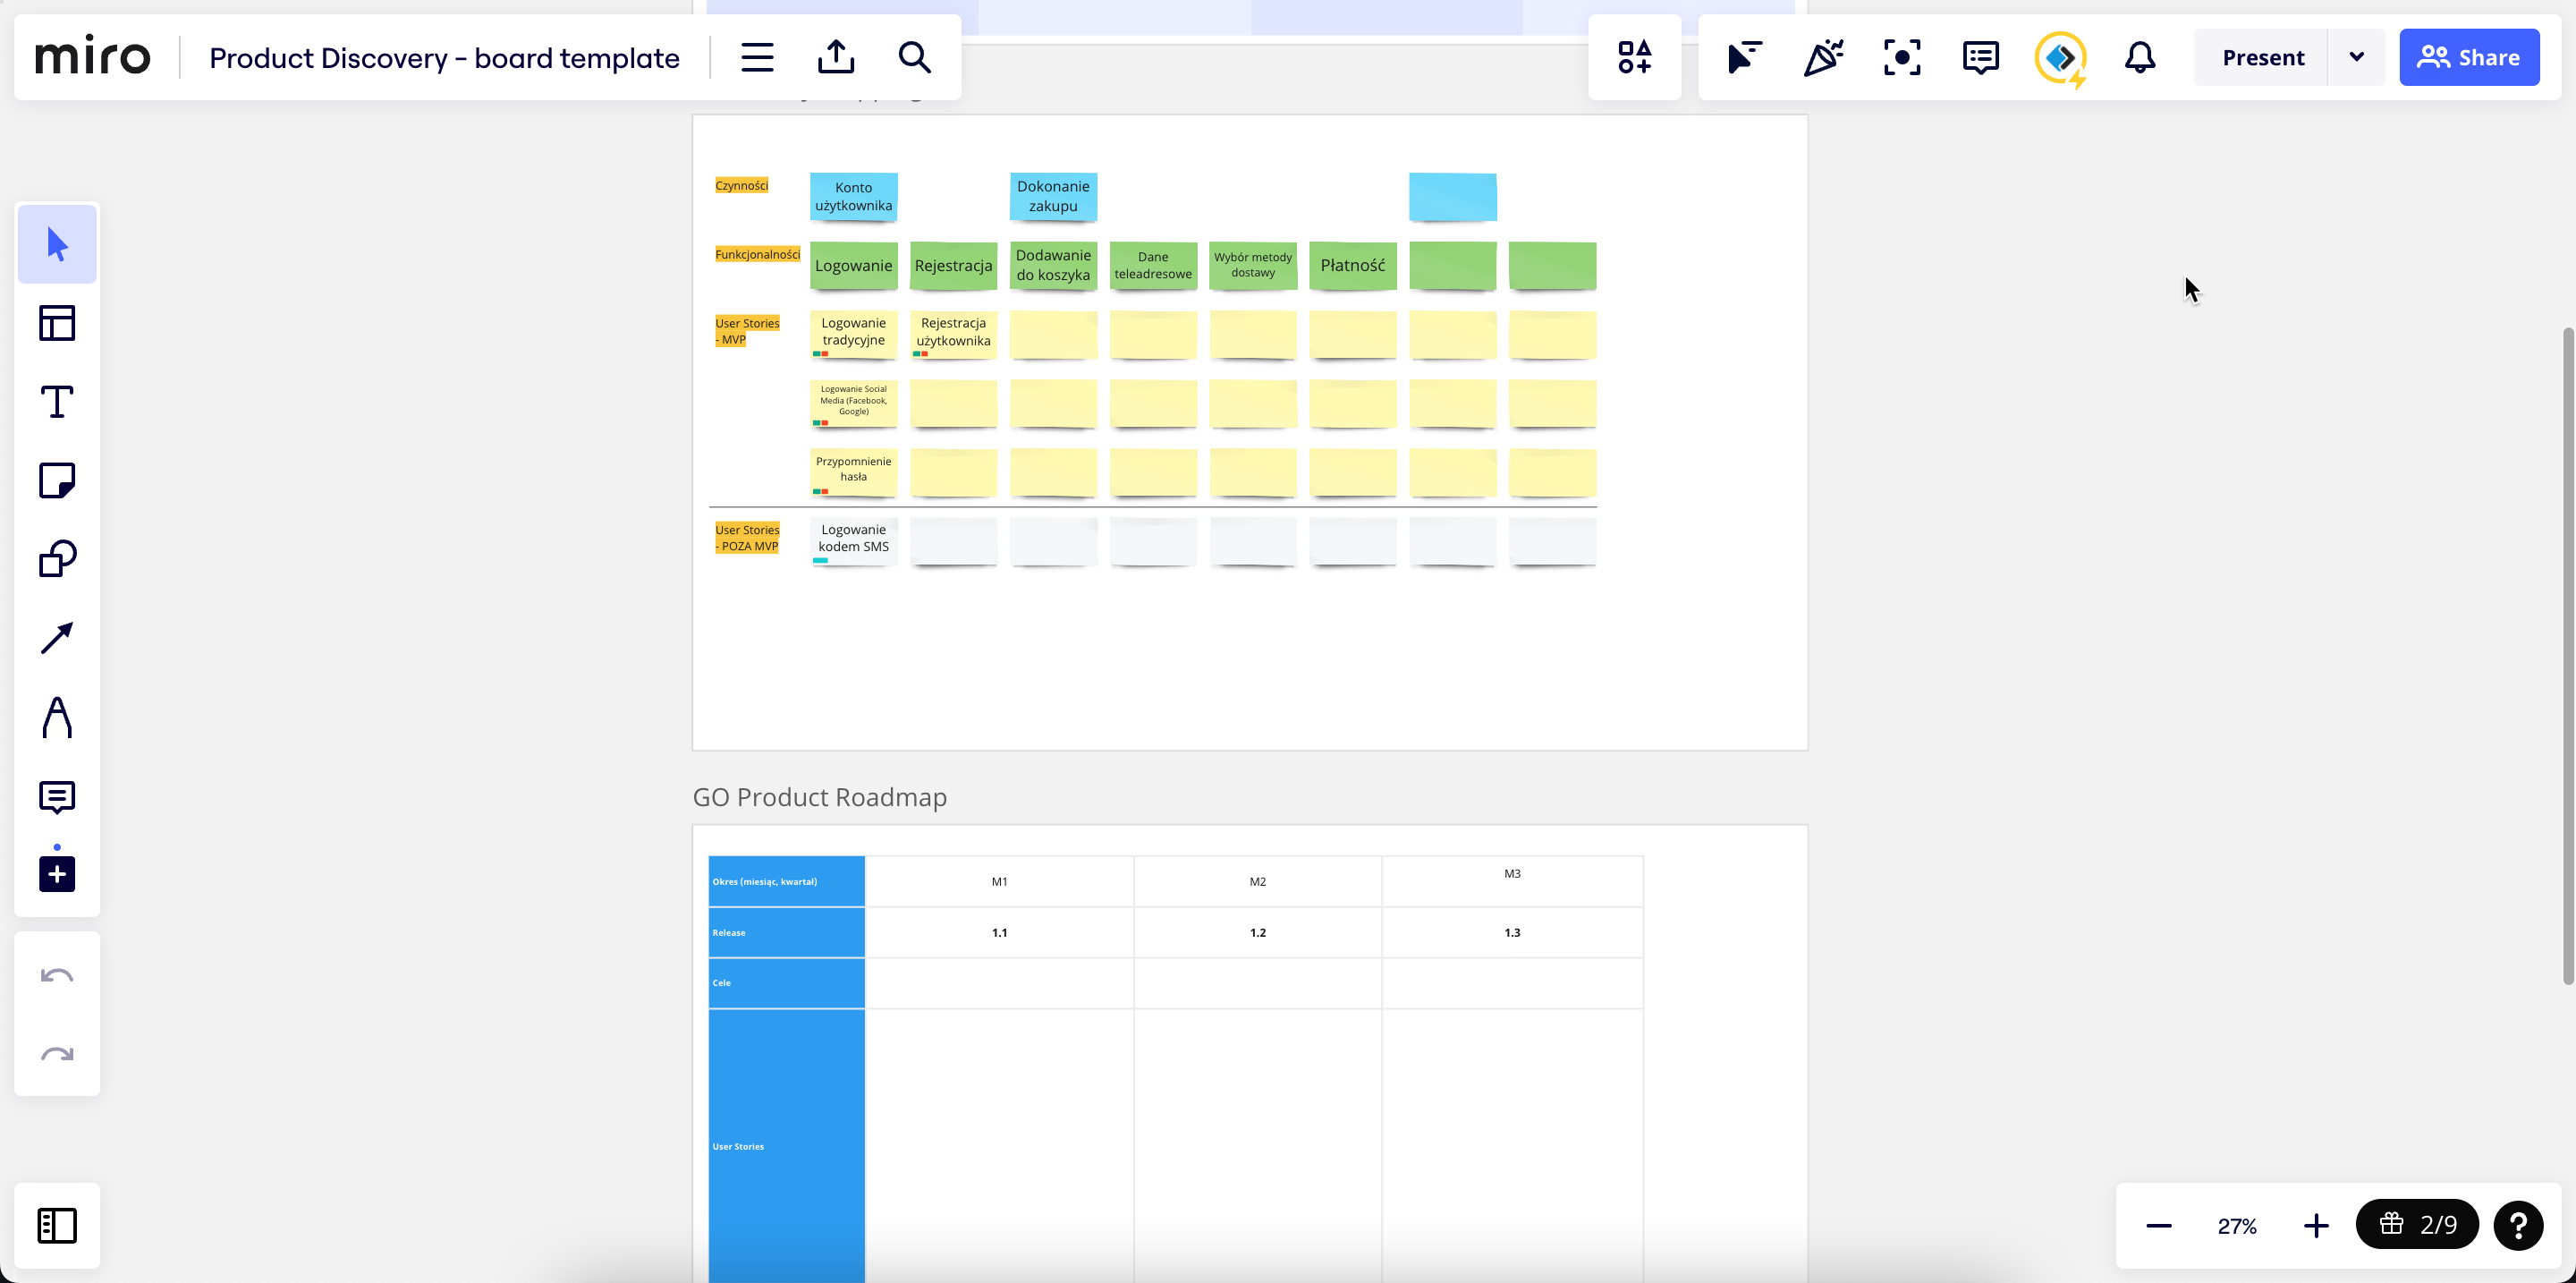This screenshot has height=1283, width=2576.
Task: Open more apps plus button
Action: pyautogui.click(x=57, y=874)
